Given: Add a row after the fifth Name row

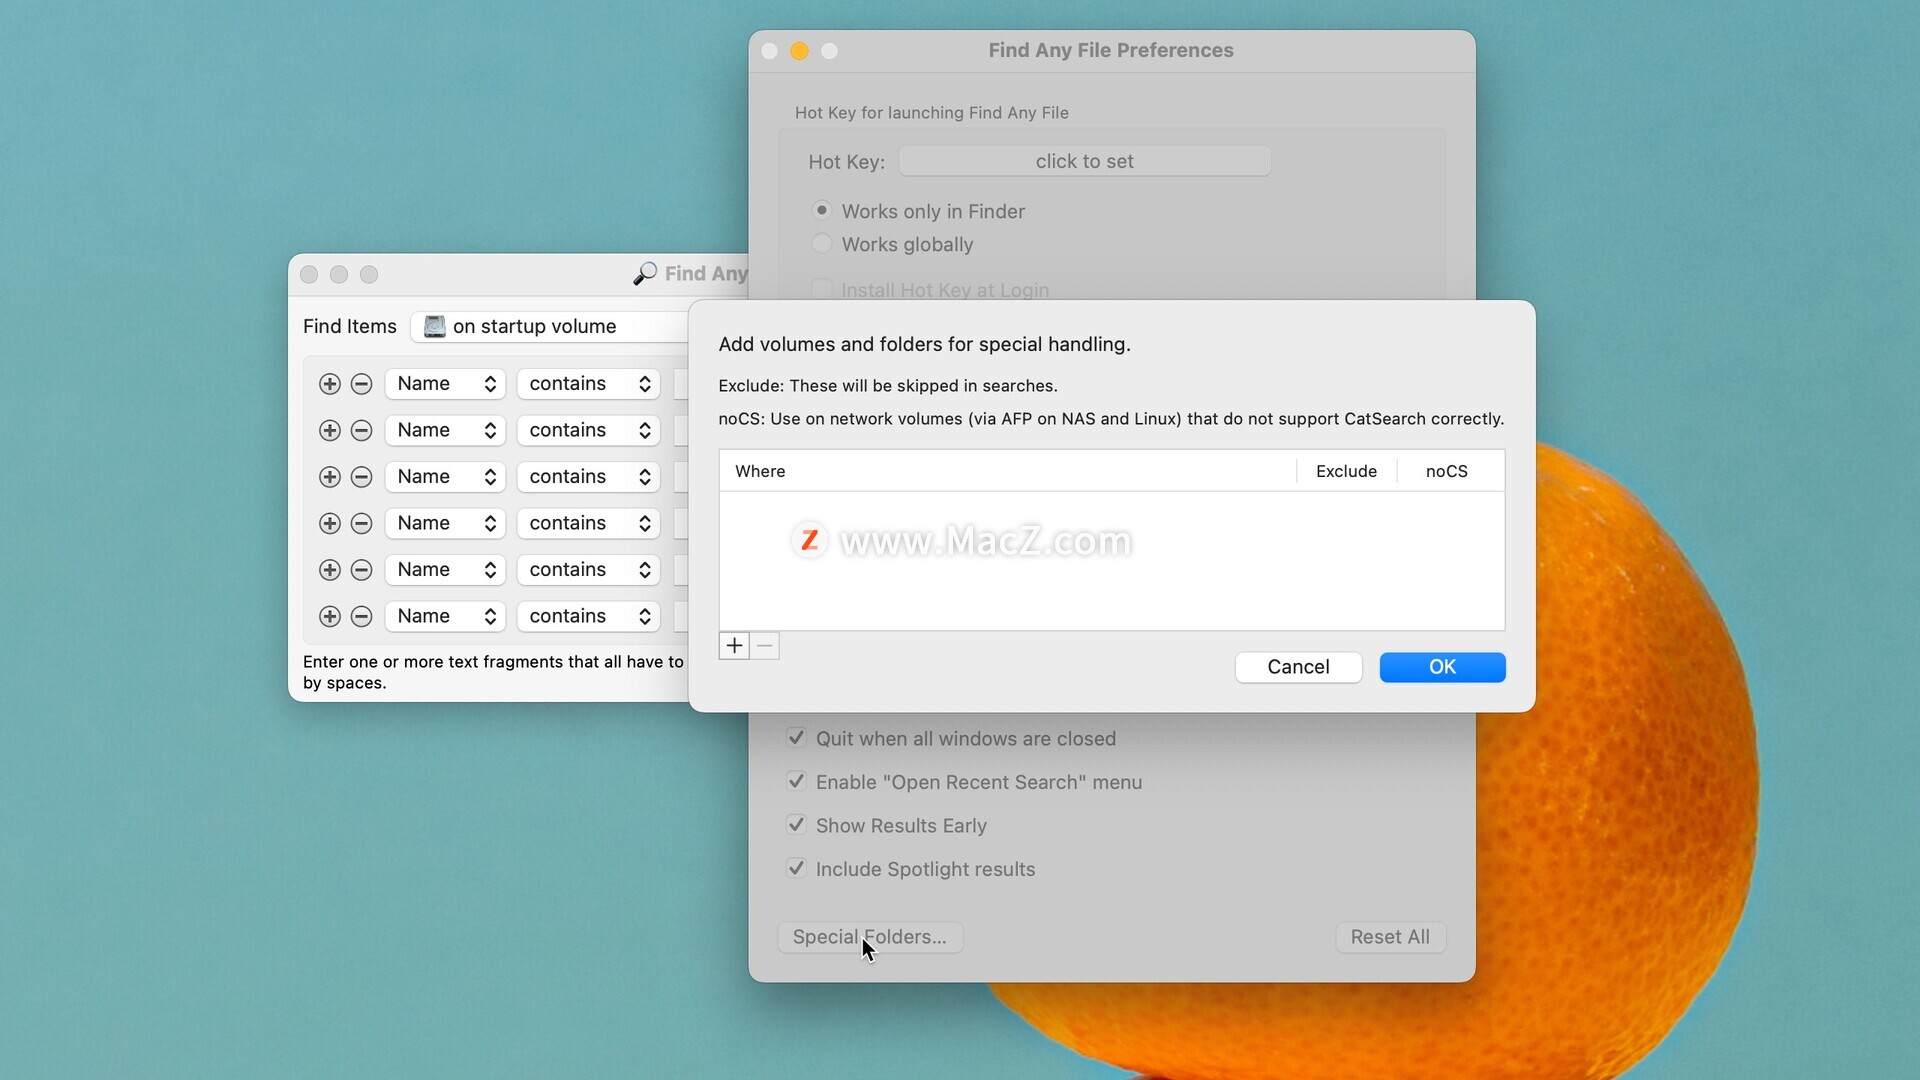Looking at the screenshot, I should pos(330,570).
